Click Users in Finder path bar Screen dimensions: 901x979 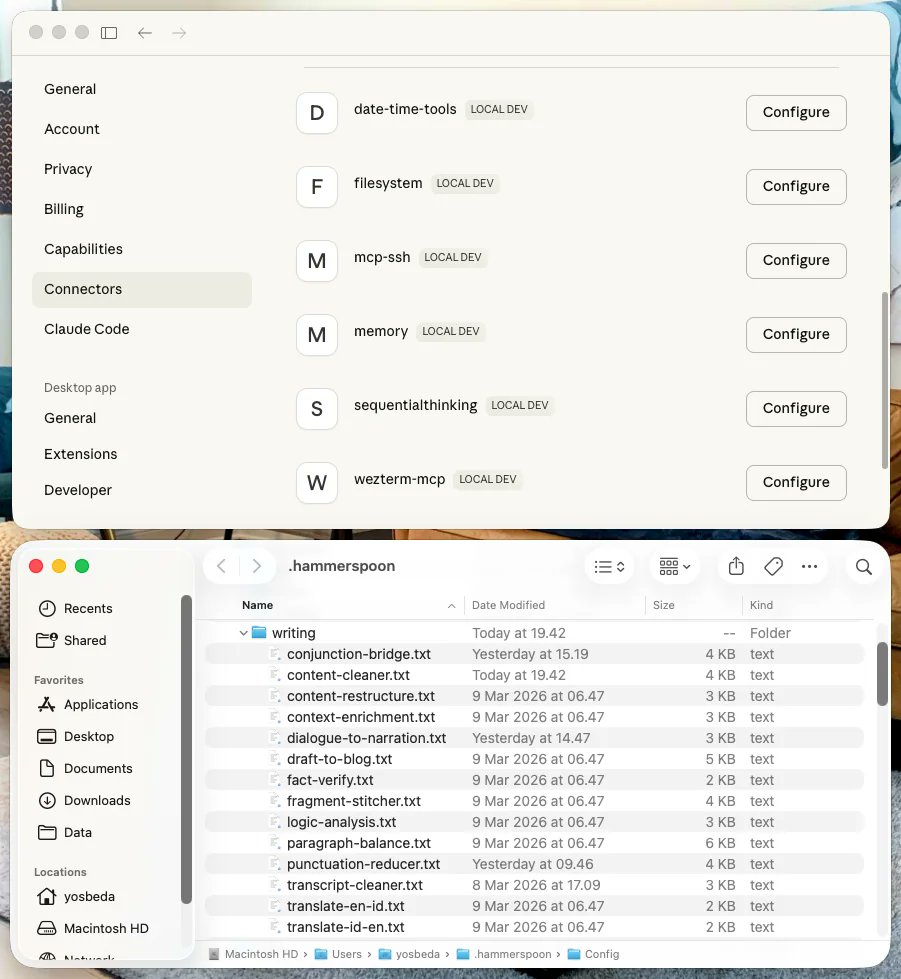tap(338, 954)
